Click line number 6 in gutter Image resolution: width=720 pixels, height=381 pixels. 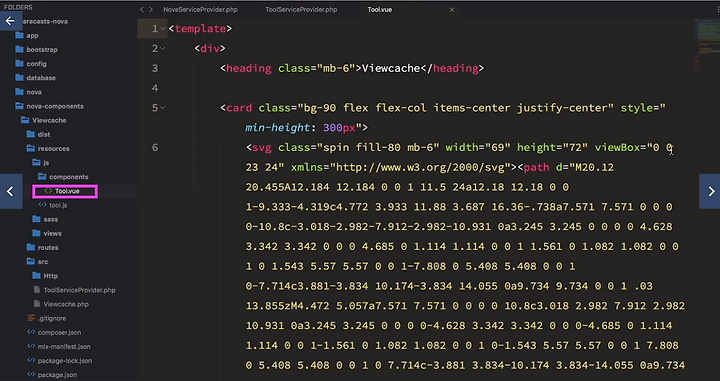(155, 147)
